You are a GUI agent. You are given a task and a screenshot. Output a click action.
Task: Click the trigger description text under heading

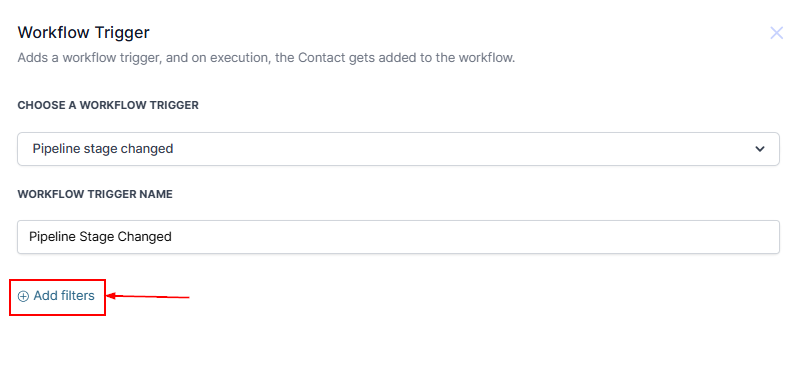(x=266, y=58)
